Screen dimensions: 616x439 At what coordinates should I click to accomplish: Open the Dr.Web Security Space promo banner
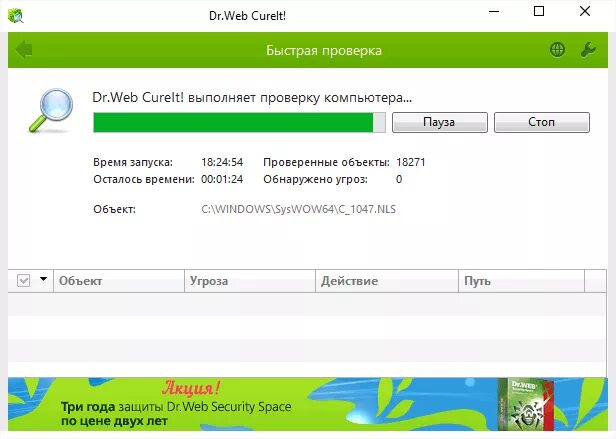tap(308, 404)
